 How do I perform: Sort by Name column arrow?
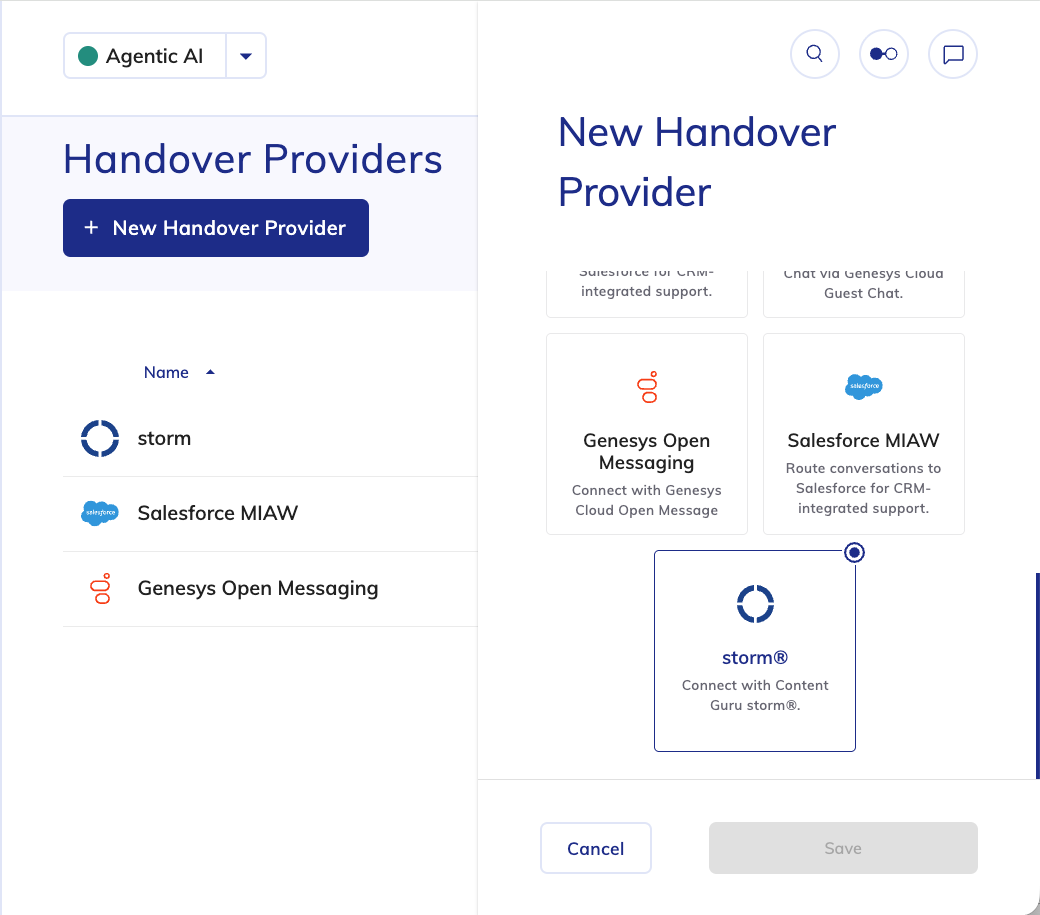[210, 372]
